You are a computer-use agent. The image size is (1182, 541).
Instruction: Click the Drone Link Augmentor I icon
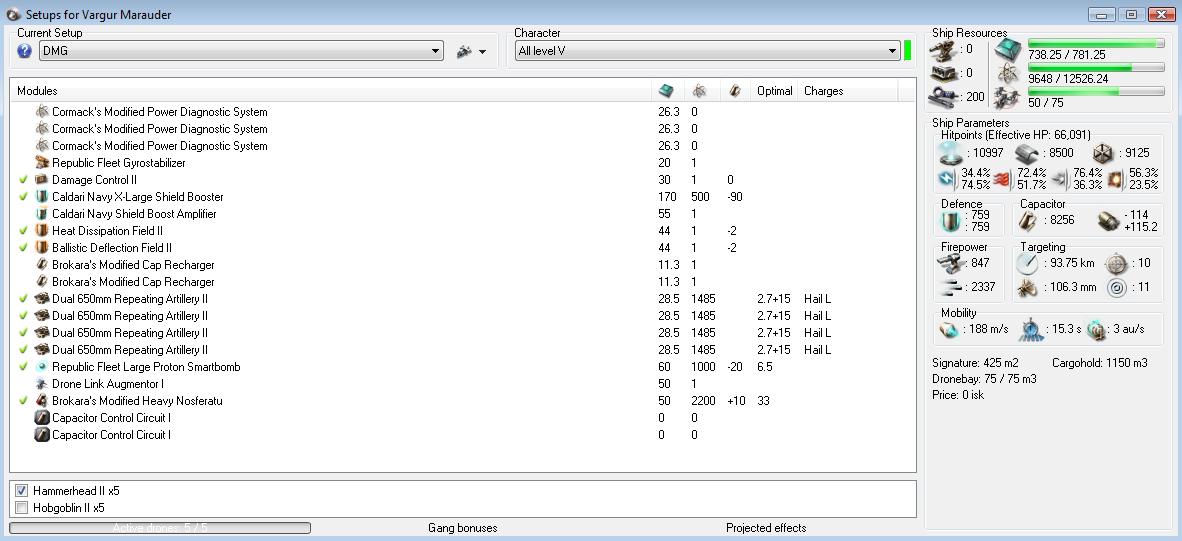tap(42, 384)
